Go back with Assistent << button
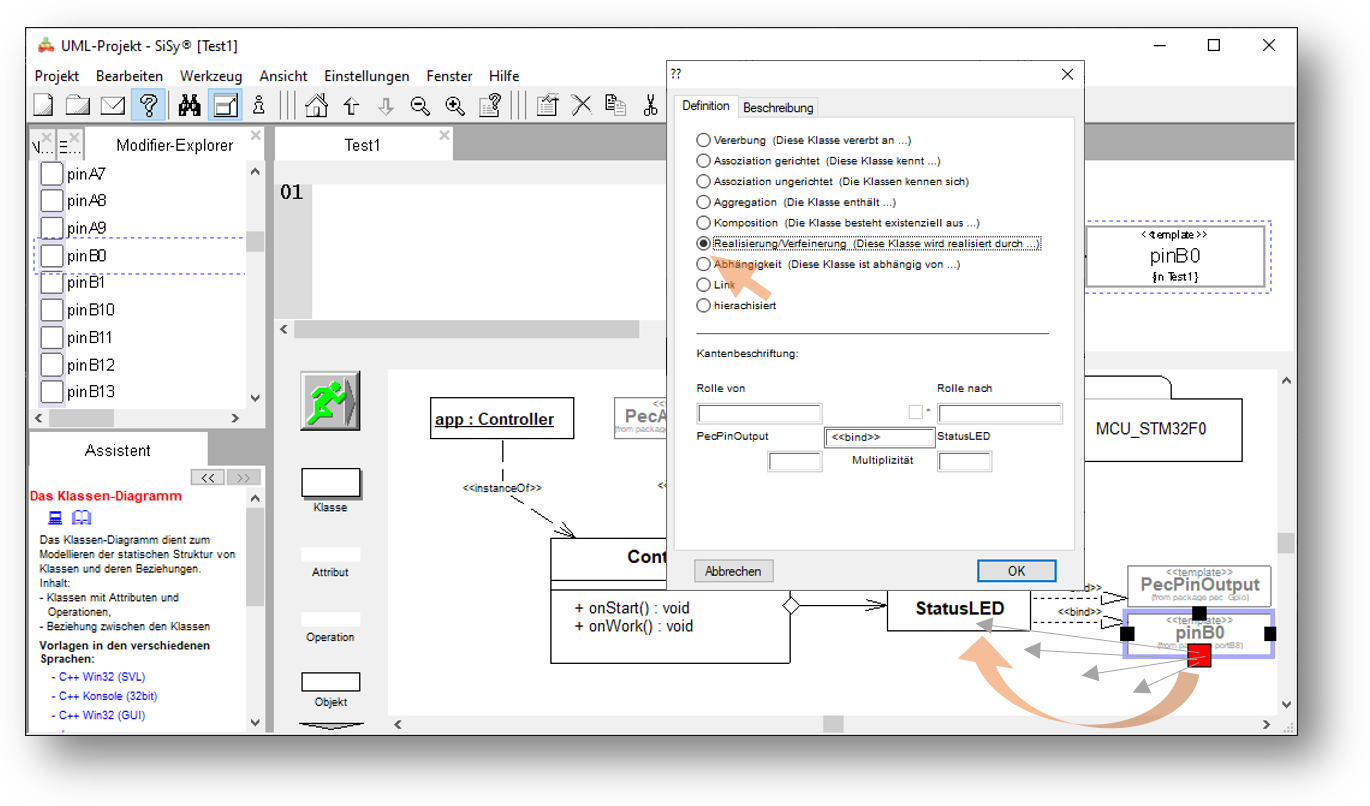 tap(207, 478)
